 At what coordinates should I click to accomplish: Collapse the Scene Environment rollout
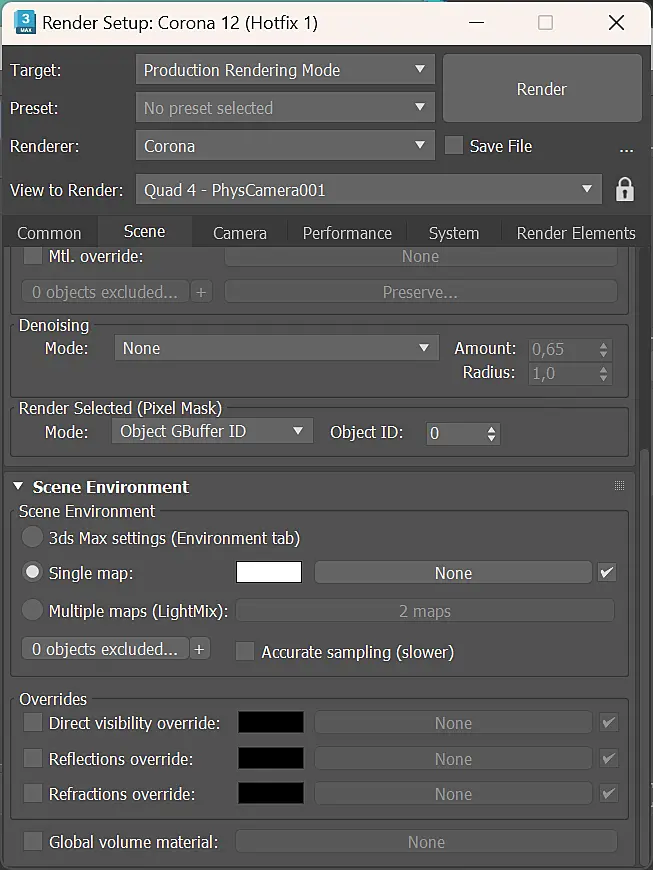(x=18, y=487)
